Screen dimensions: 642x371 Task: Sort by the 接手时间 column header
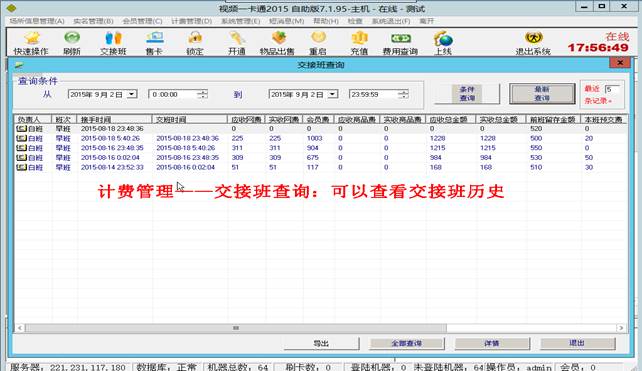(x=115, y=119)
